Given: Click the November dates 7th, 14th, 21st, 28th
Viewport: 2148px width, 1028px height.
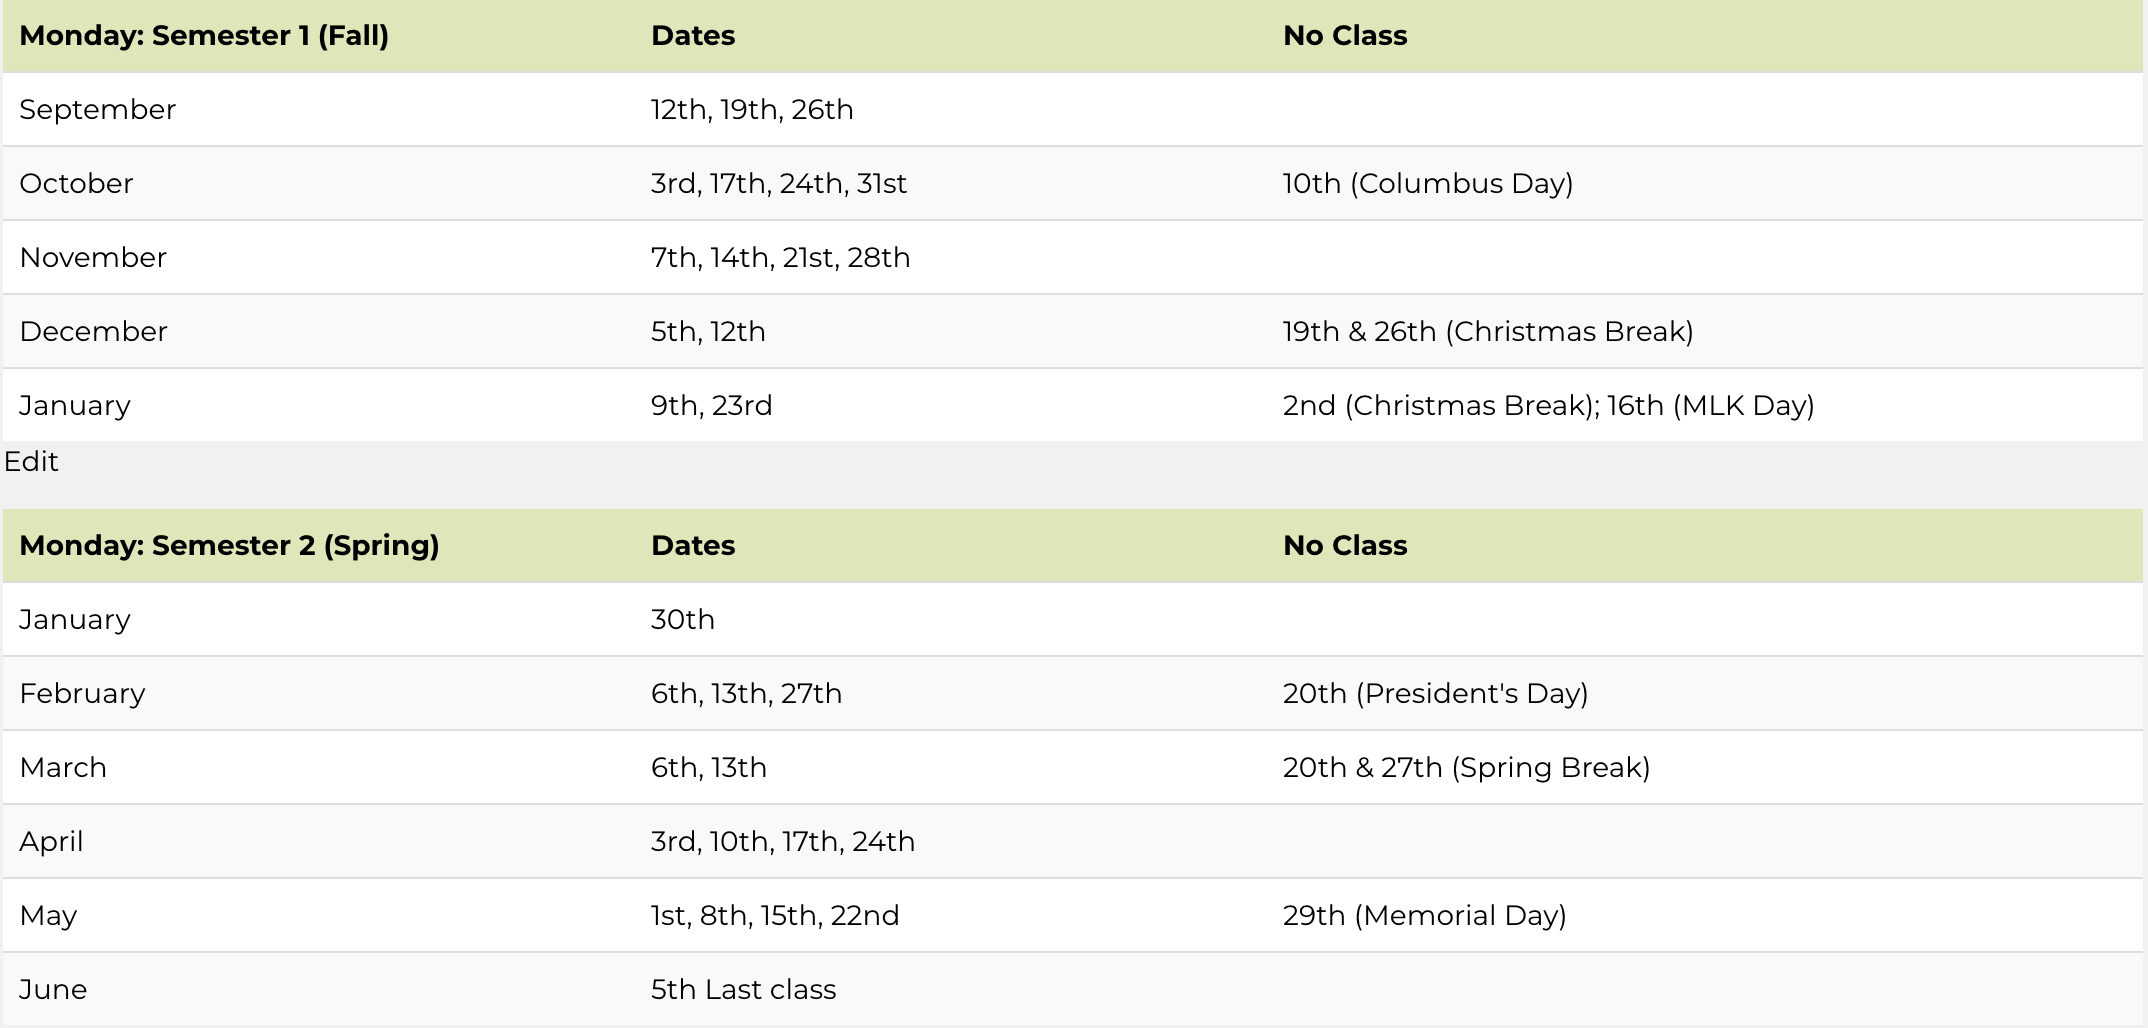Looking at the screenshot, I should (780, 258).
